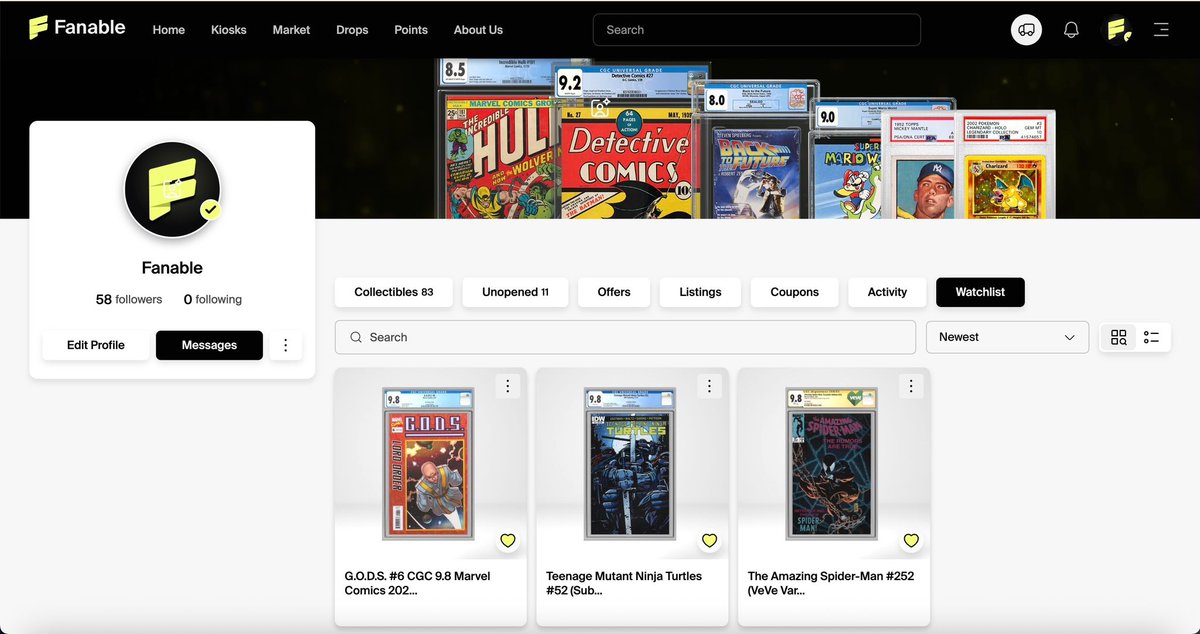View 58 followers list

point(129,299)
